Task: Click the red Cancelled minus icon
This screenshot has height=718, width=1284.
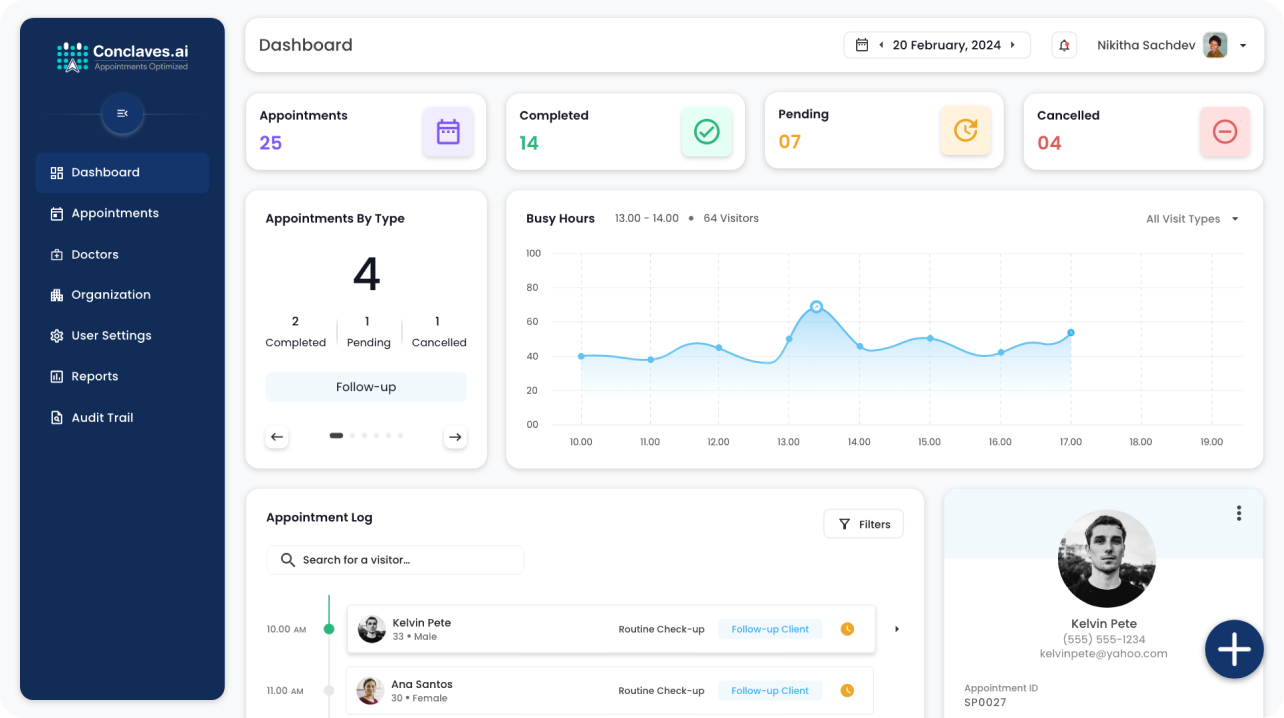Action: point(1224,132)
